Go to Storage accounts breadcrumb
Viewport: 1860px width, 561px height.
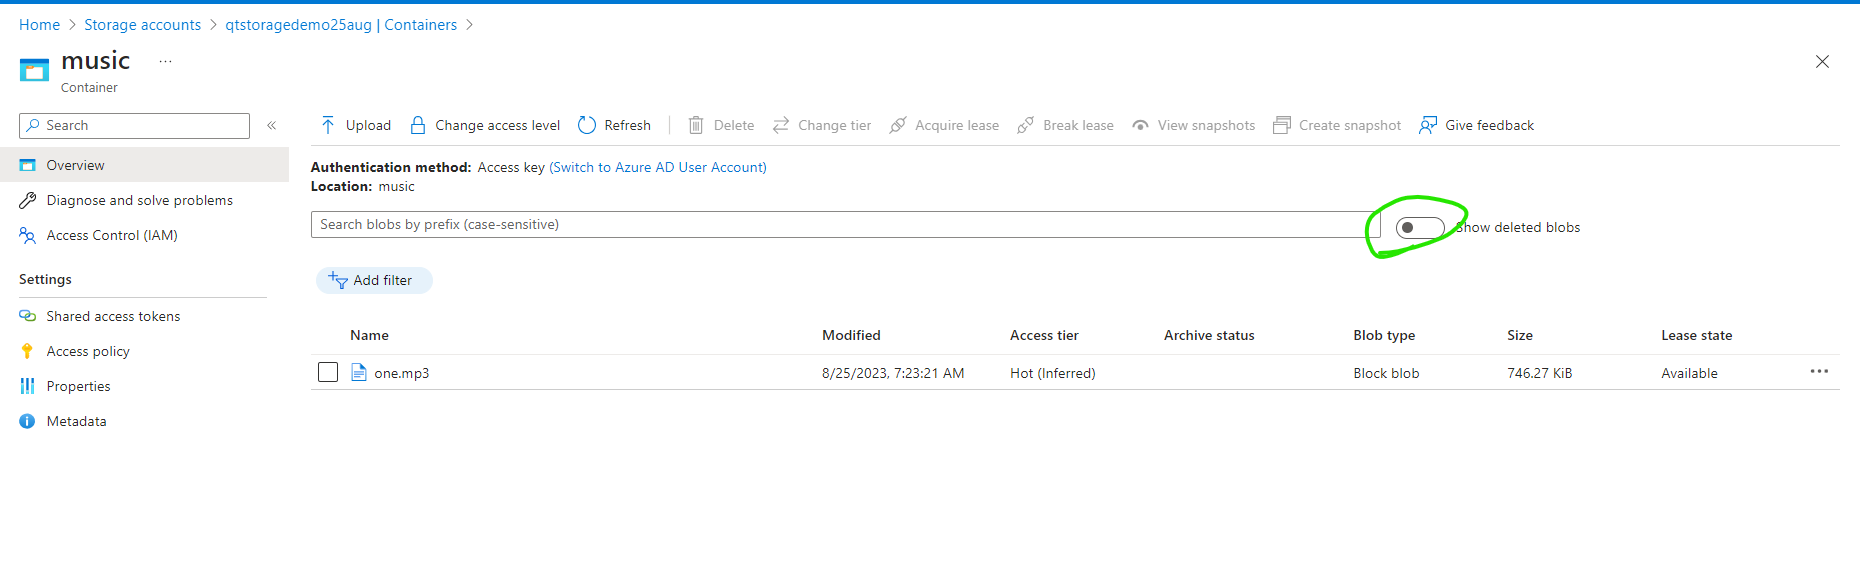(142, 25)
